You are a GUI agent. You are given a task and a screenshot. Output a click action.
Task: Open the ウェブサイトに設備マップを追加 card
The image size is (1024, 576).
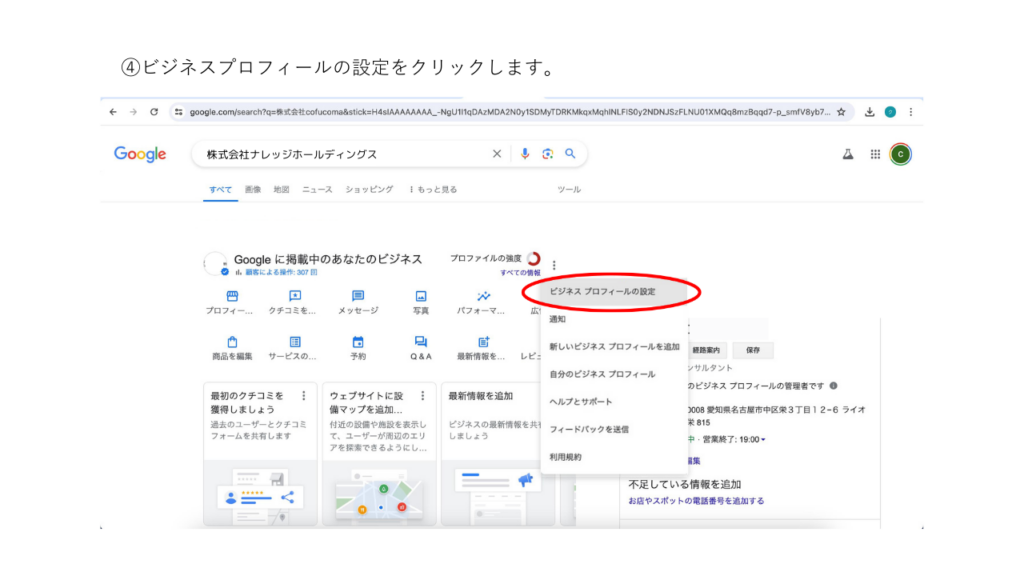coord(379,454)
